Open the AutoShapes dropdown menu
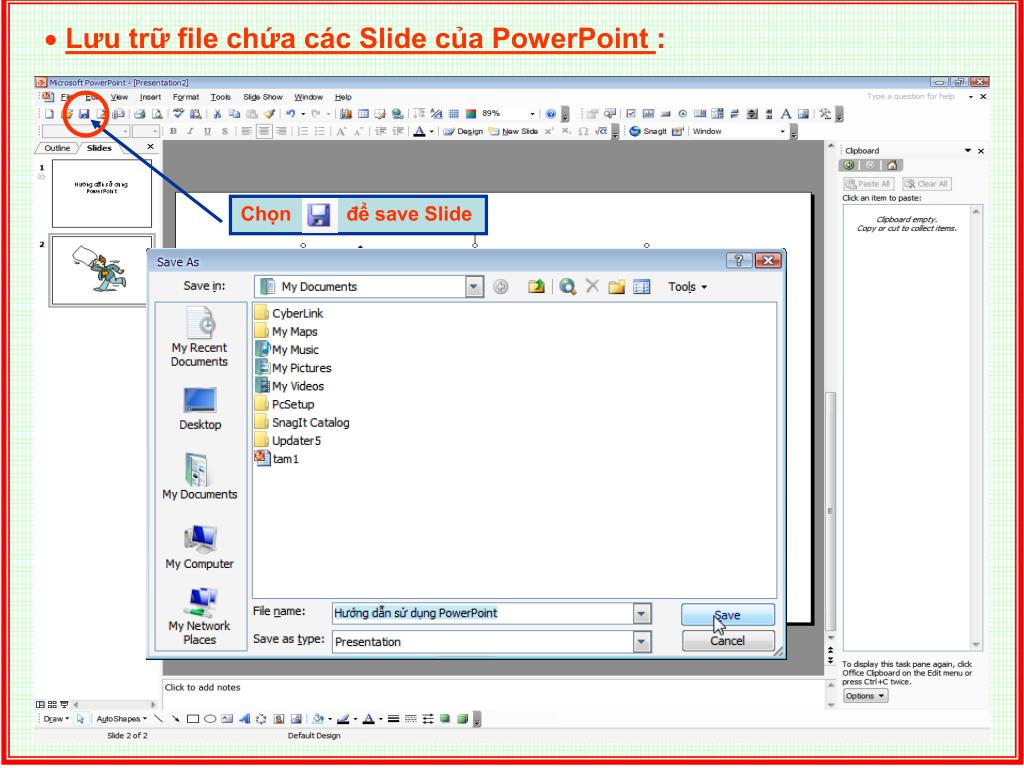 pyautogui.click(x=121, y=719)
